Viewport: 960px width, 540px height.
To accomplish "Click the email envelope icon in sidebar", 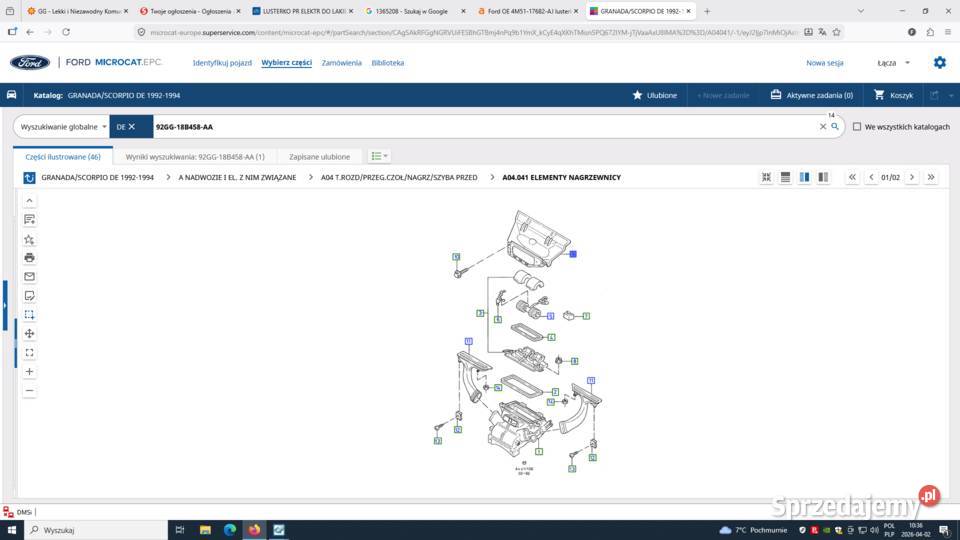I will point(29,276).
